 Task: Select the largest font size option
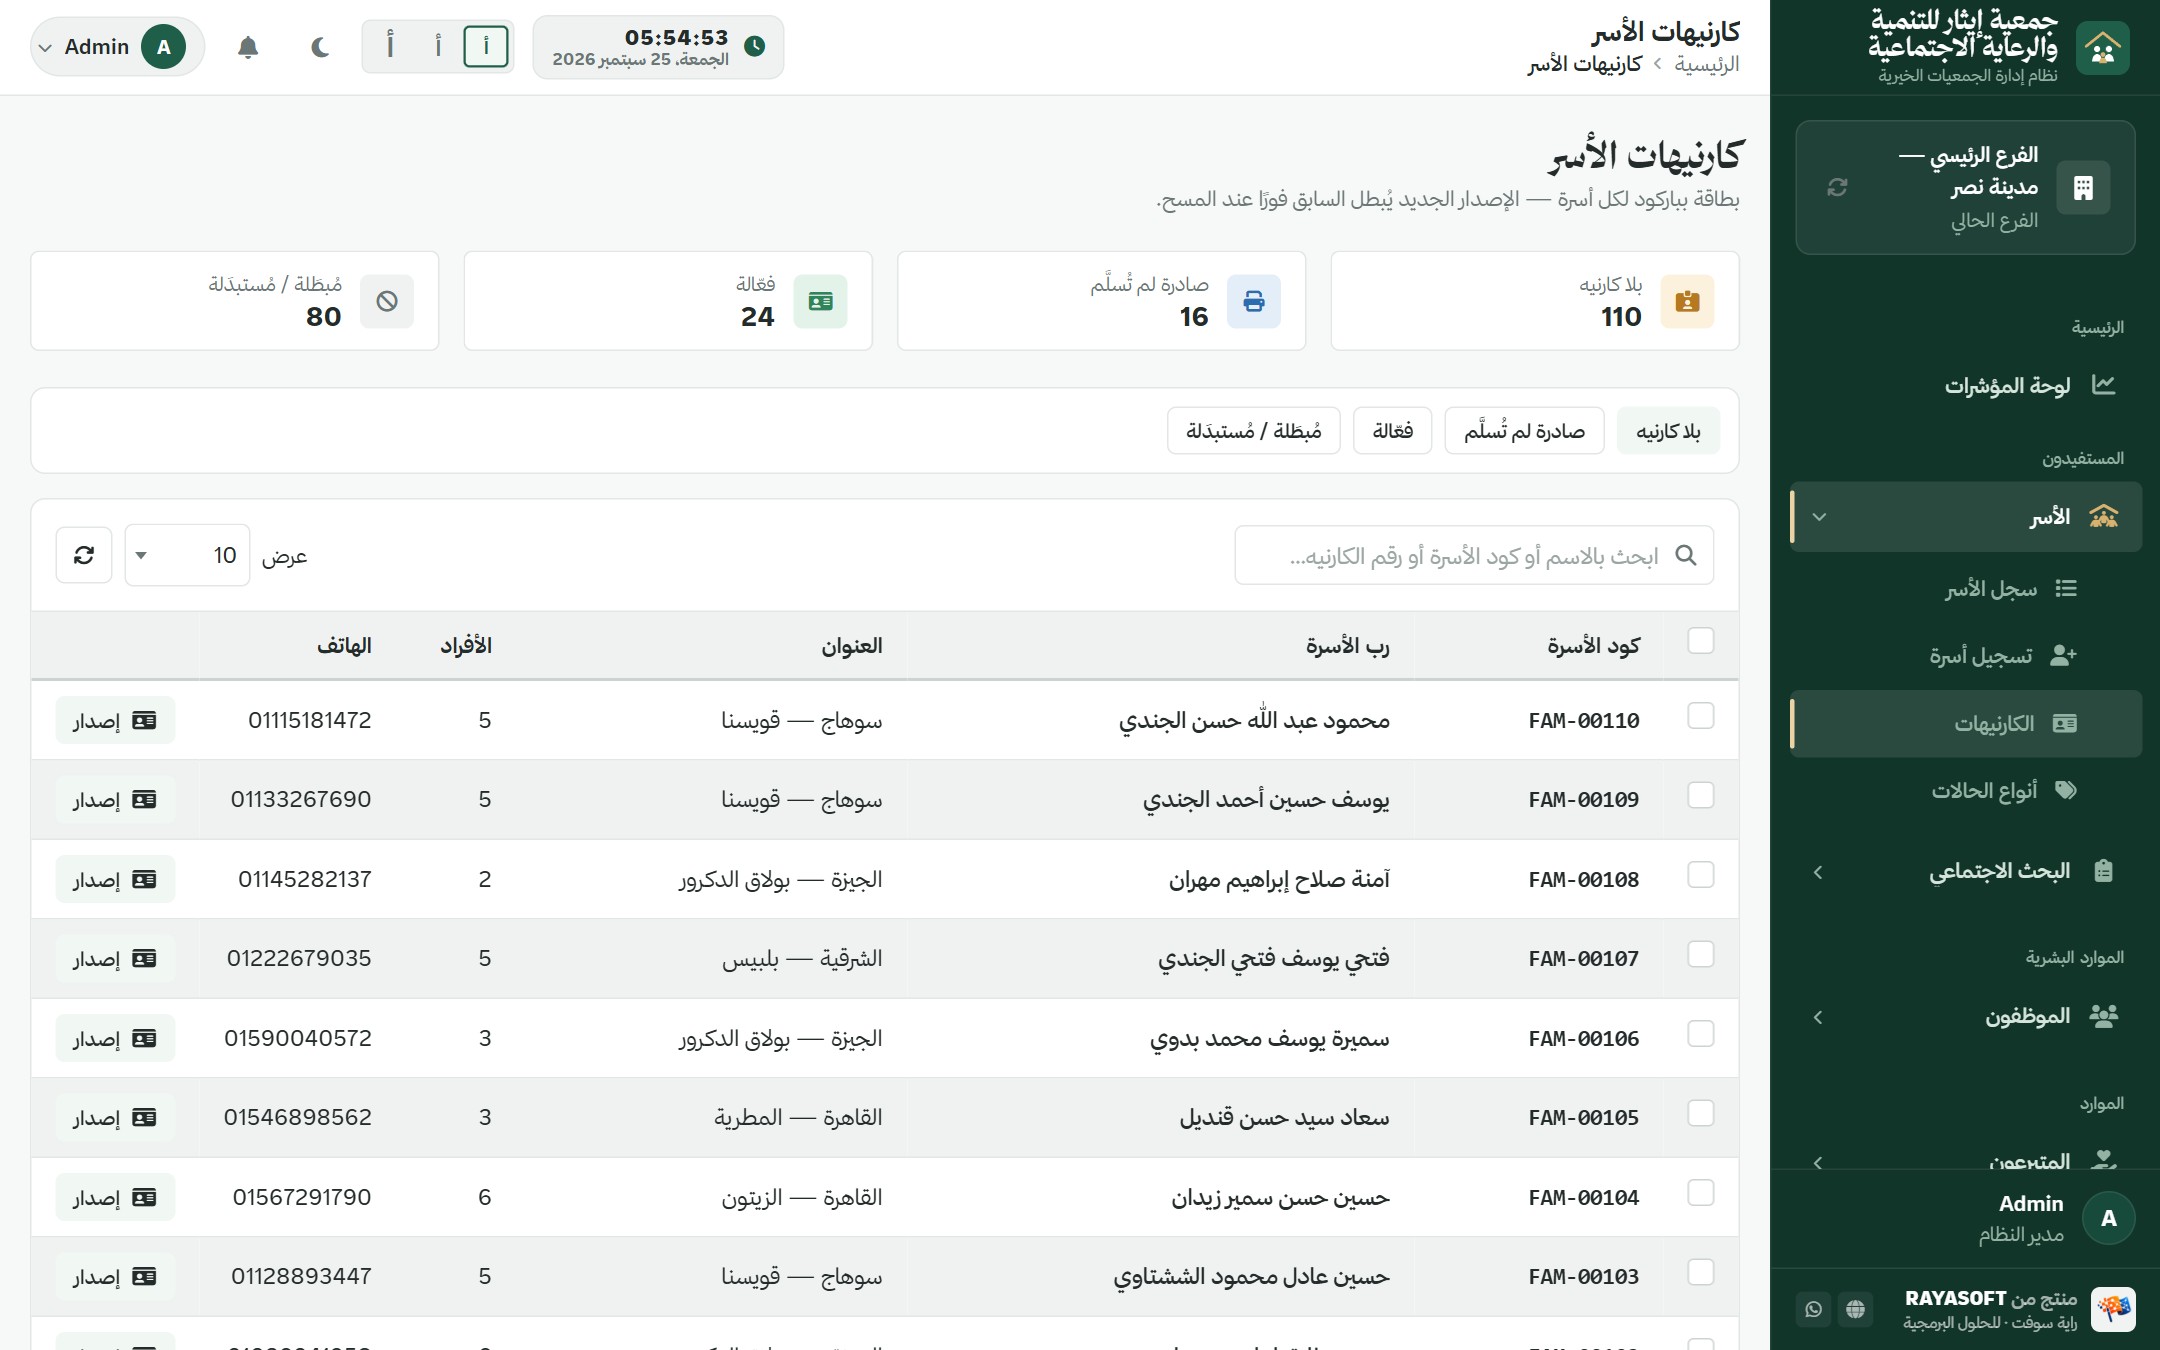tap(390, 46)
